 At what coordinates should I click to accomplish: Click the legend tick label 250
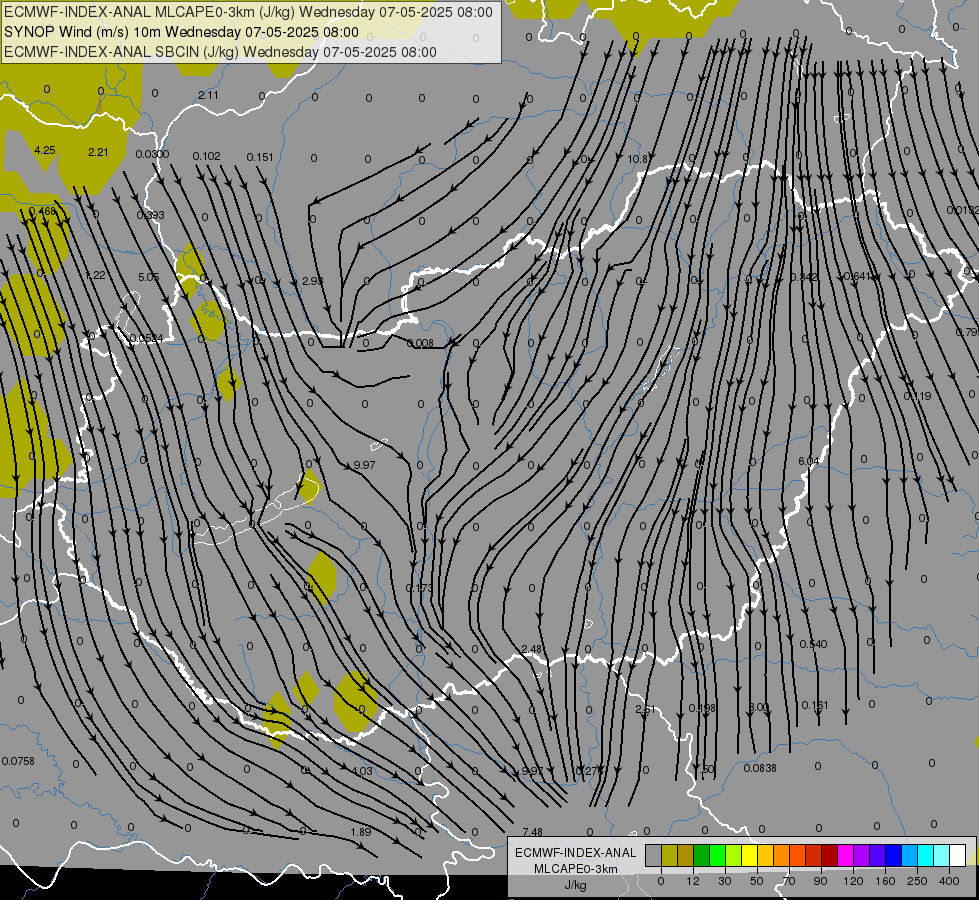click(917, 881)
